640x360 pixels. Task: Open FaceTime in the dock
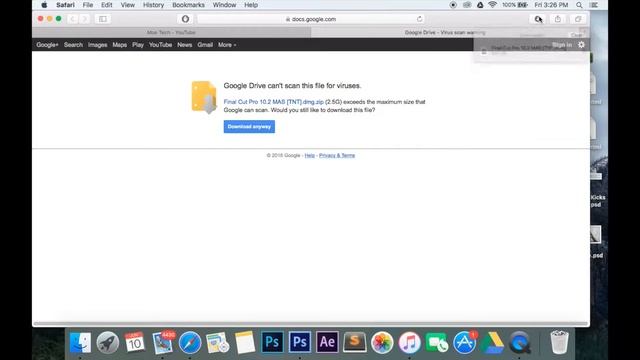tap(437, 342)
